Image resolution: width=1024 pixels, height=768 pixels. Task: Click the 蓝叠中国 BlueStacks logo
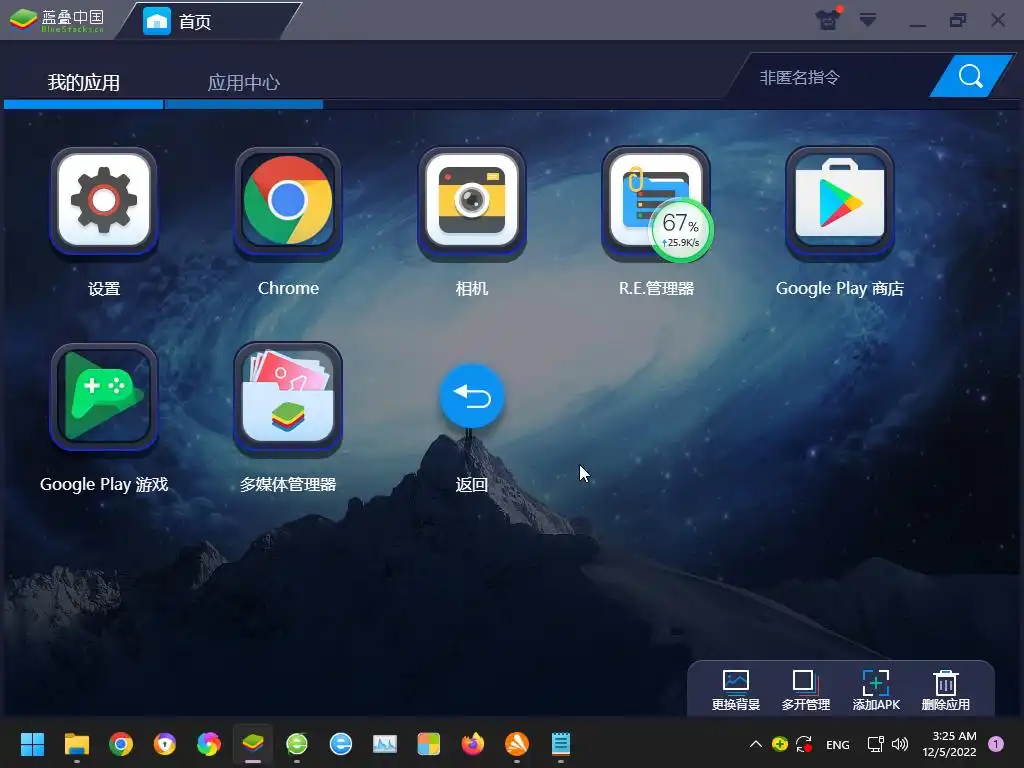pos(57,20)
